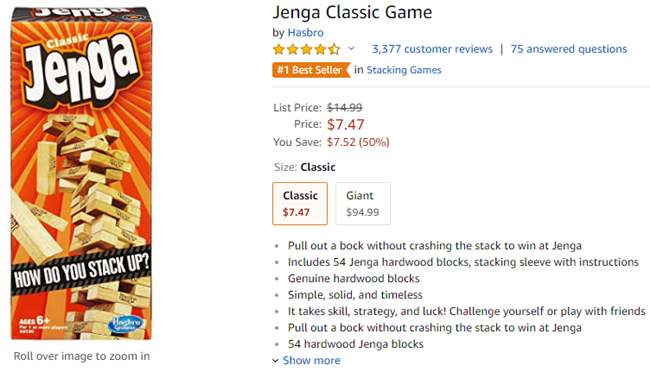Screen dimensions: 650x371
Task: Select the Classic size option
Action: [x=300, y=204]
